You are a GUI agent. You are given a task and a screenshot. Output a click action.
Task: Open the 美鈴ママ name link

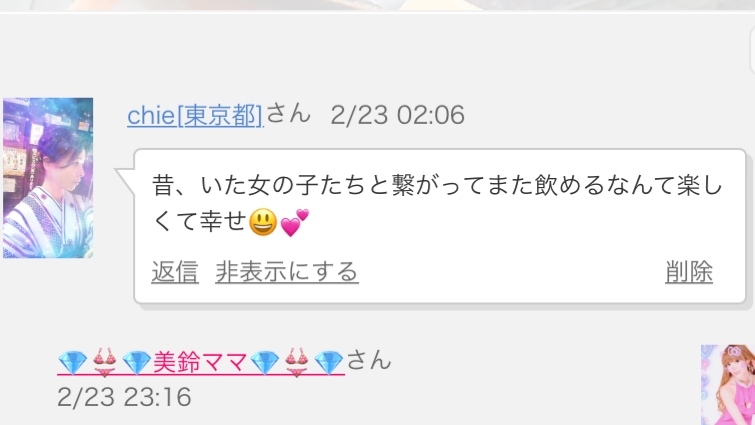201,362
